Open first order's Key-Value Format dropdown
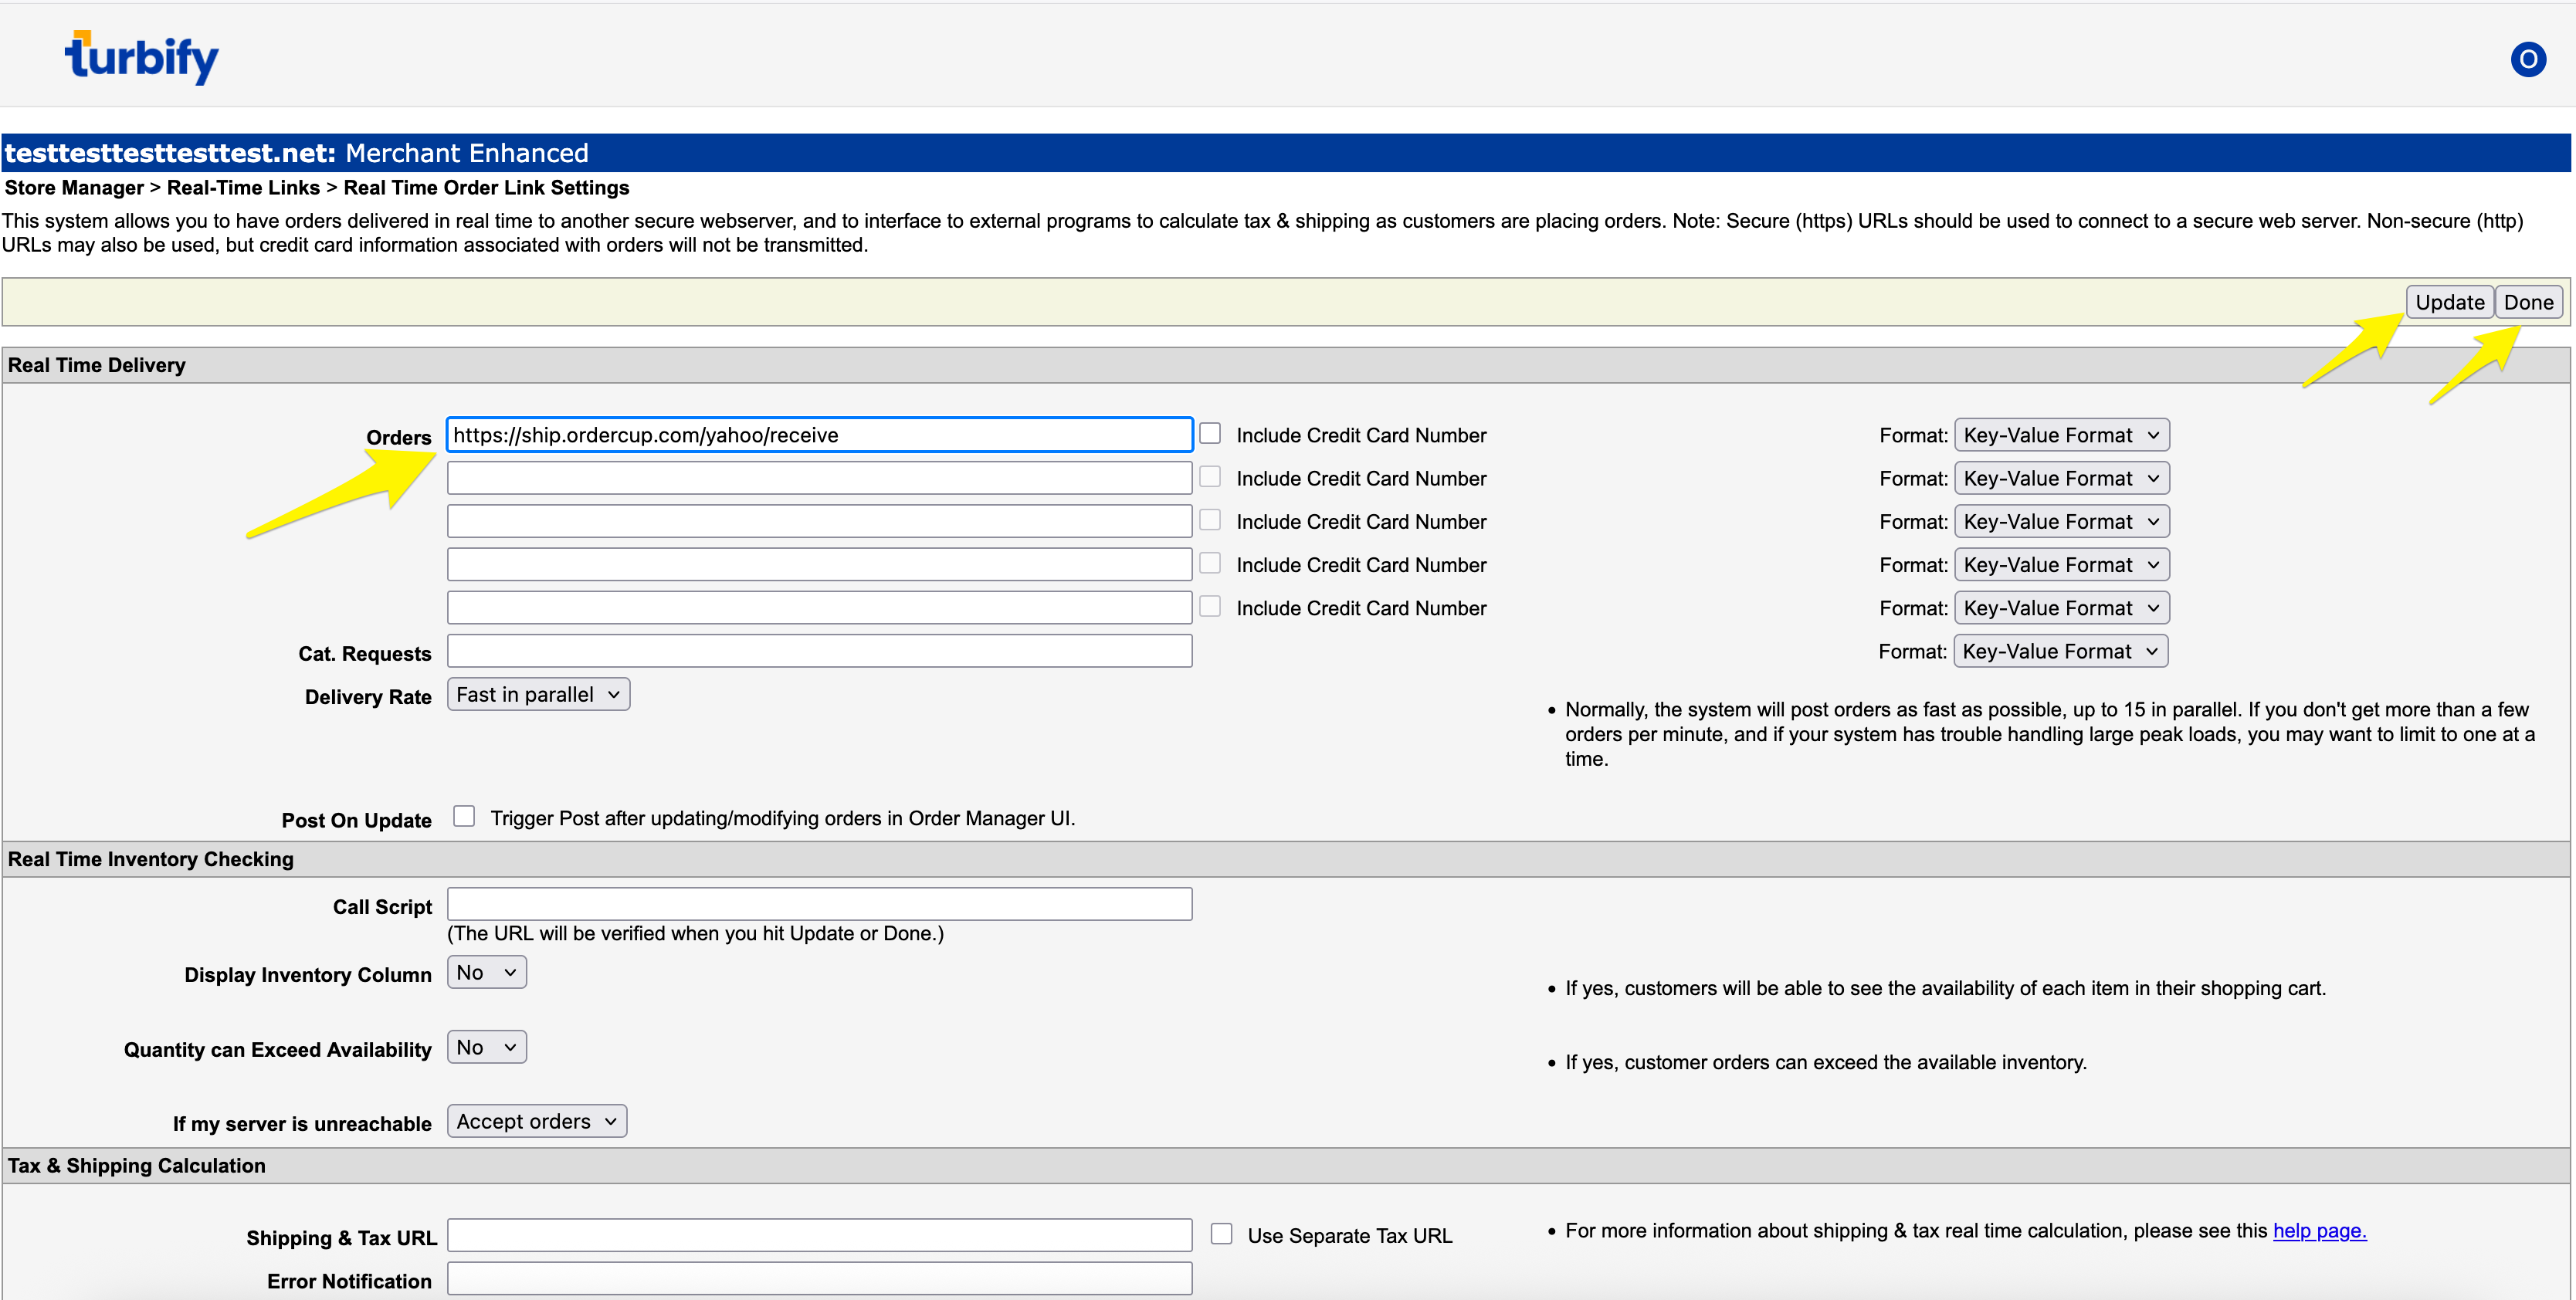 pos(2060,435)
